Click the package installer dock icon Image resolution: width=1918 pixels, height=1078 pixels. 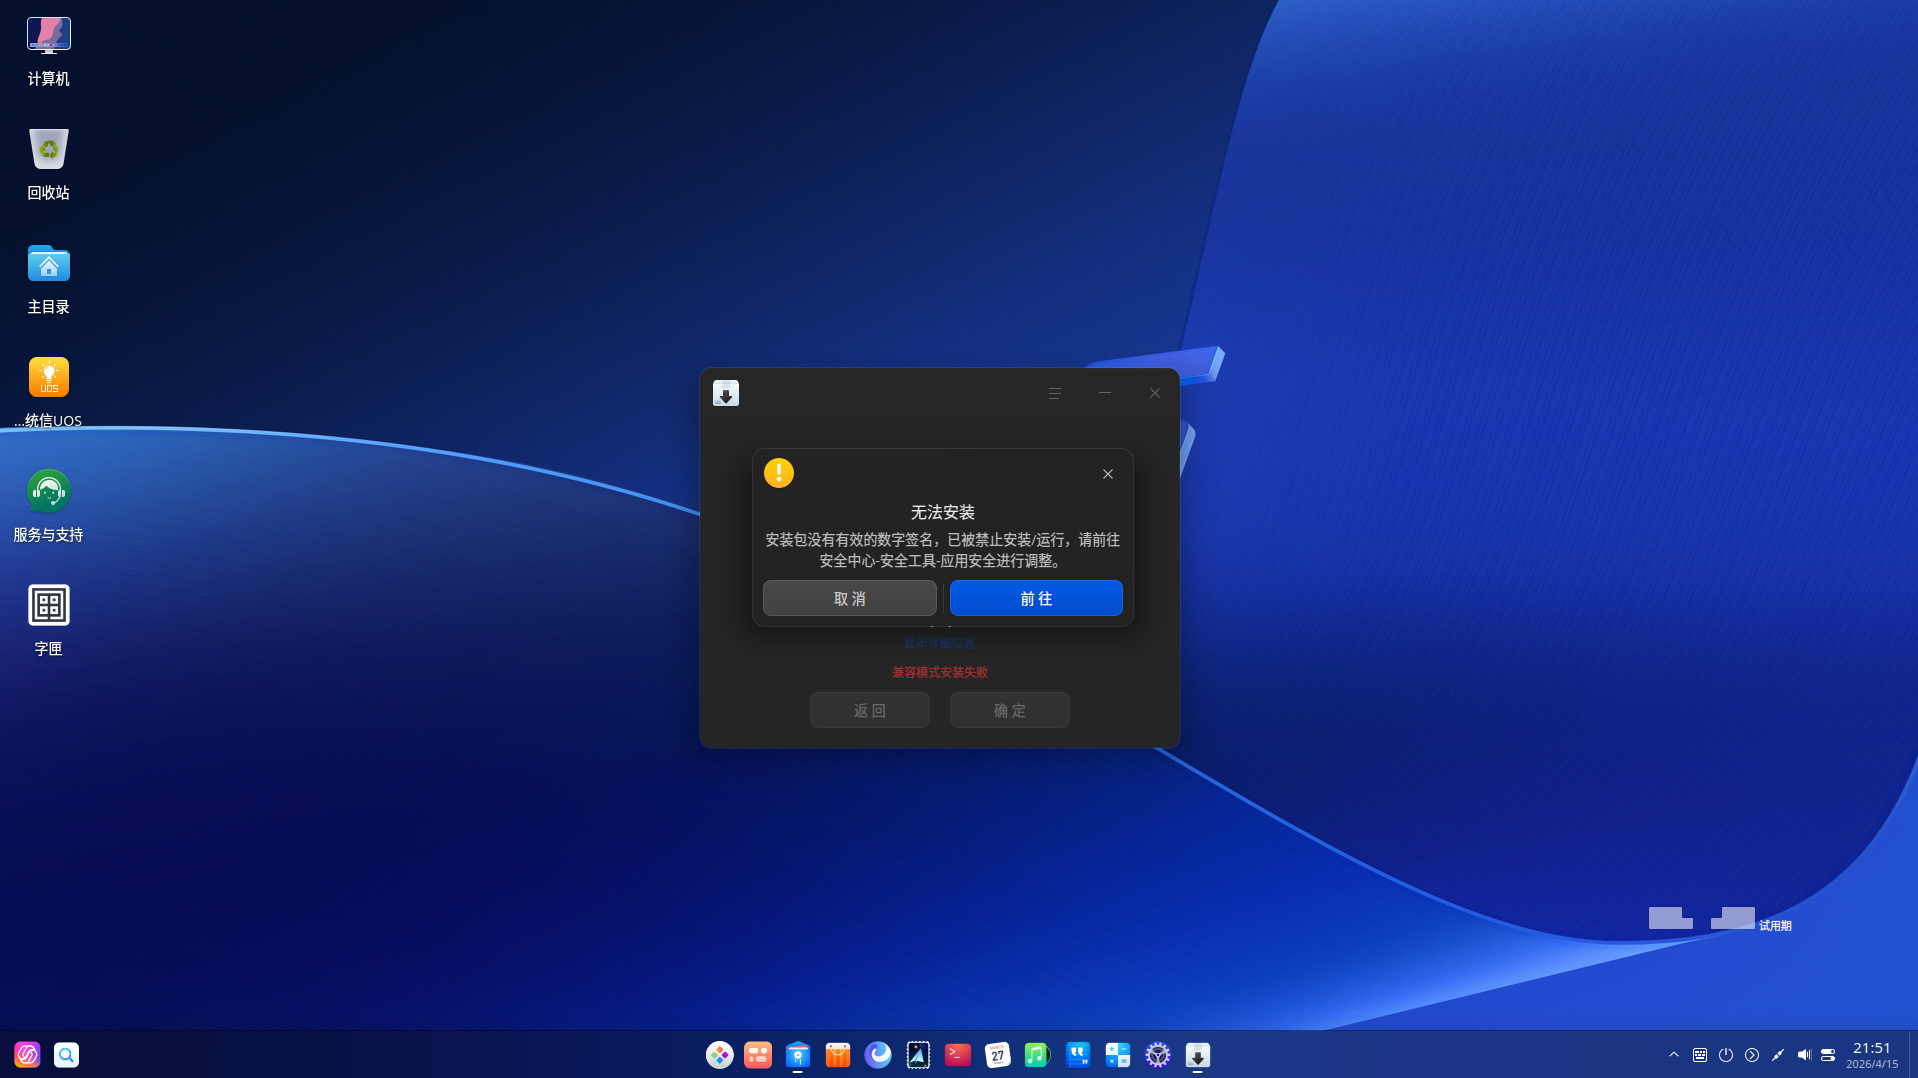[x=1198, y=1055]
